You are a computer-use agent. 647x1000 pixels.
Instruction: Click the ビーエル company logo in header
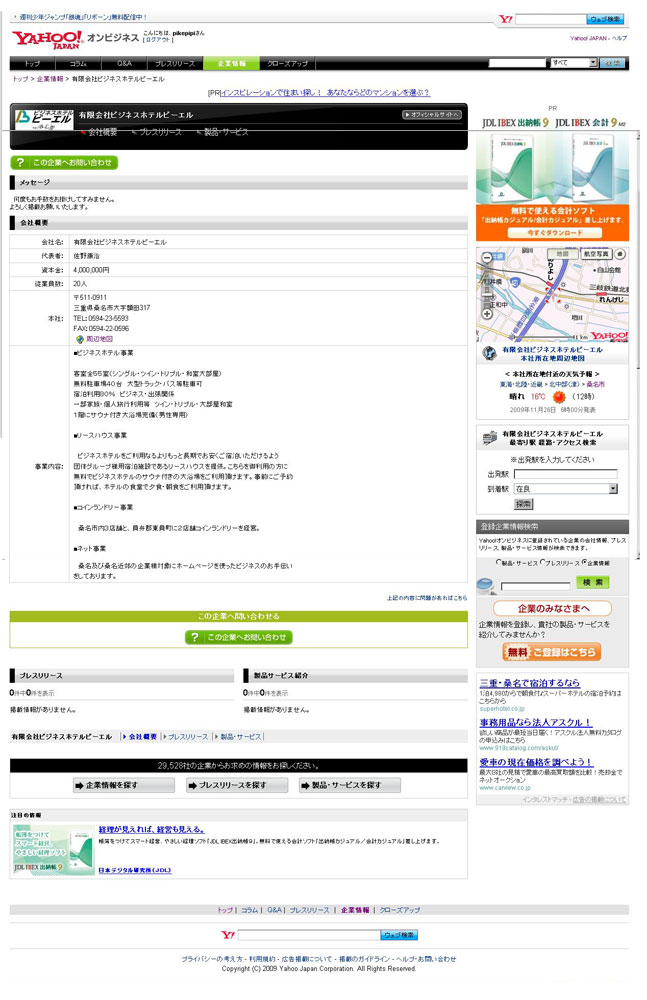pos(43,119)
